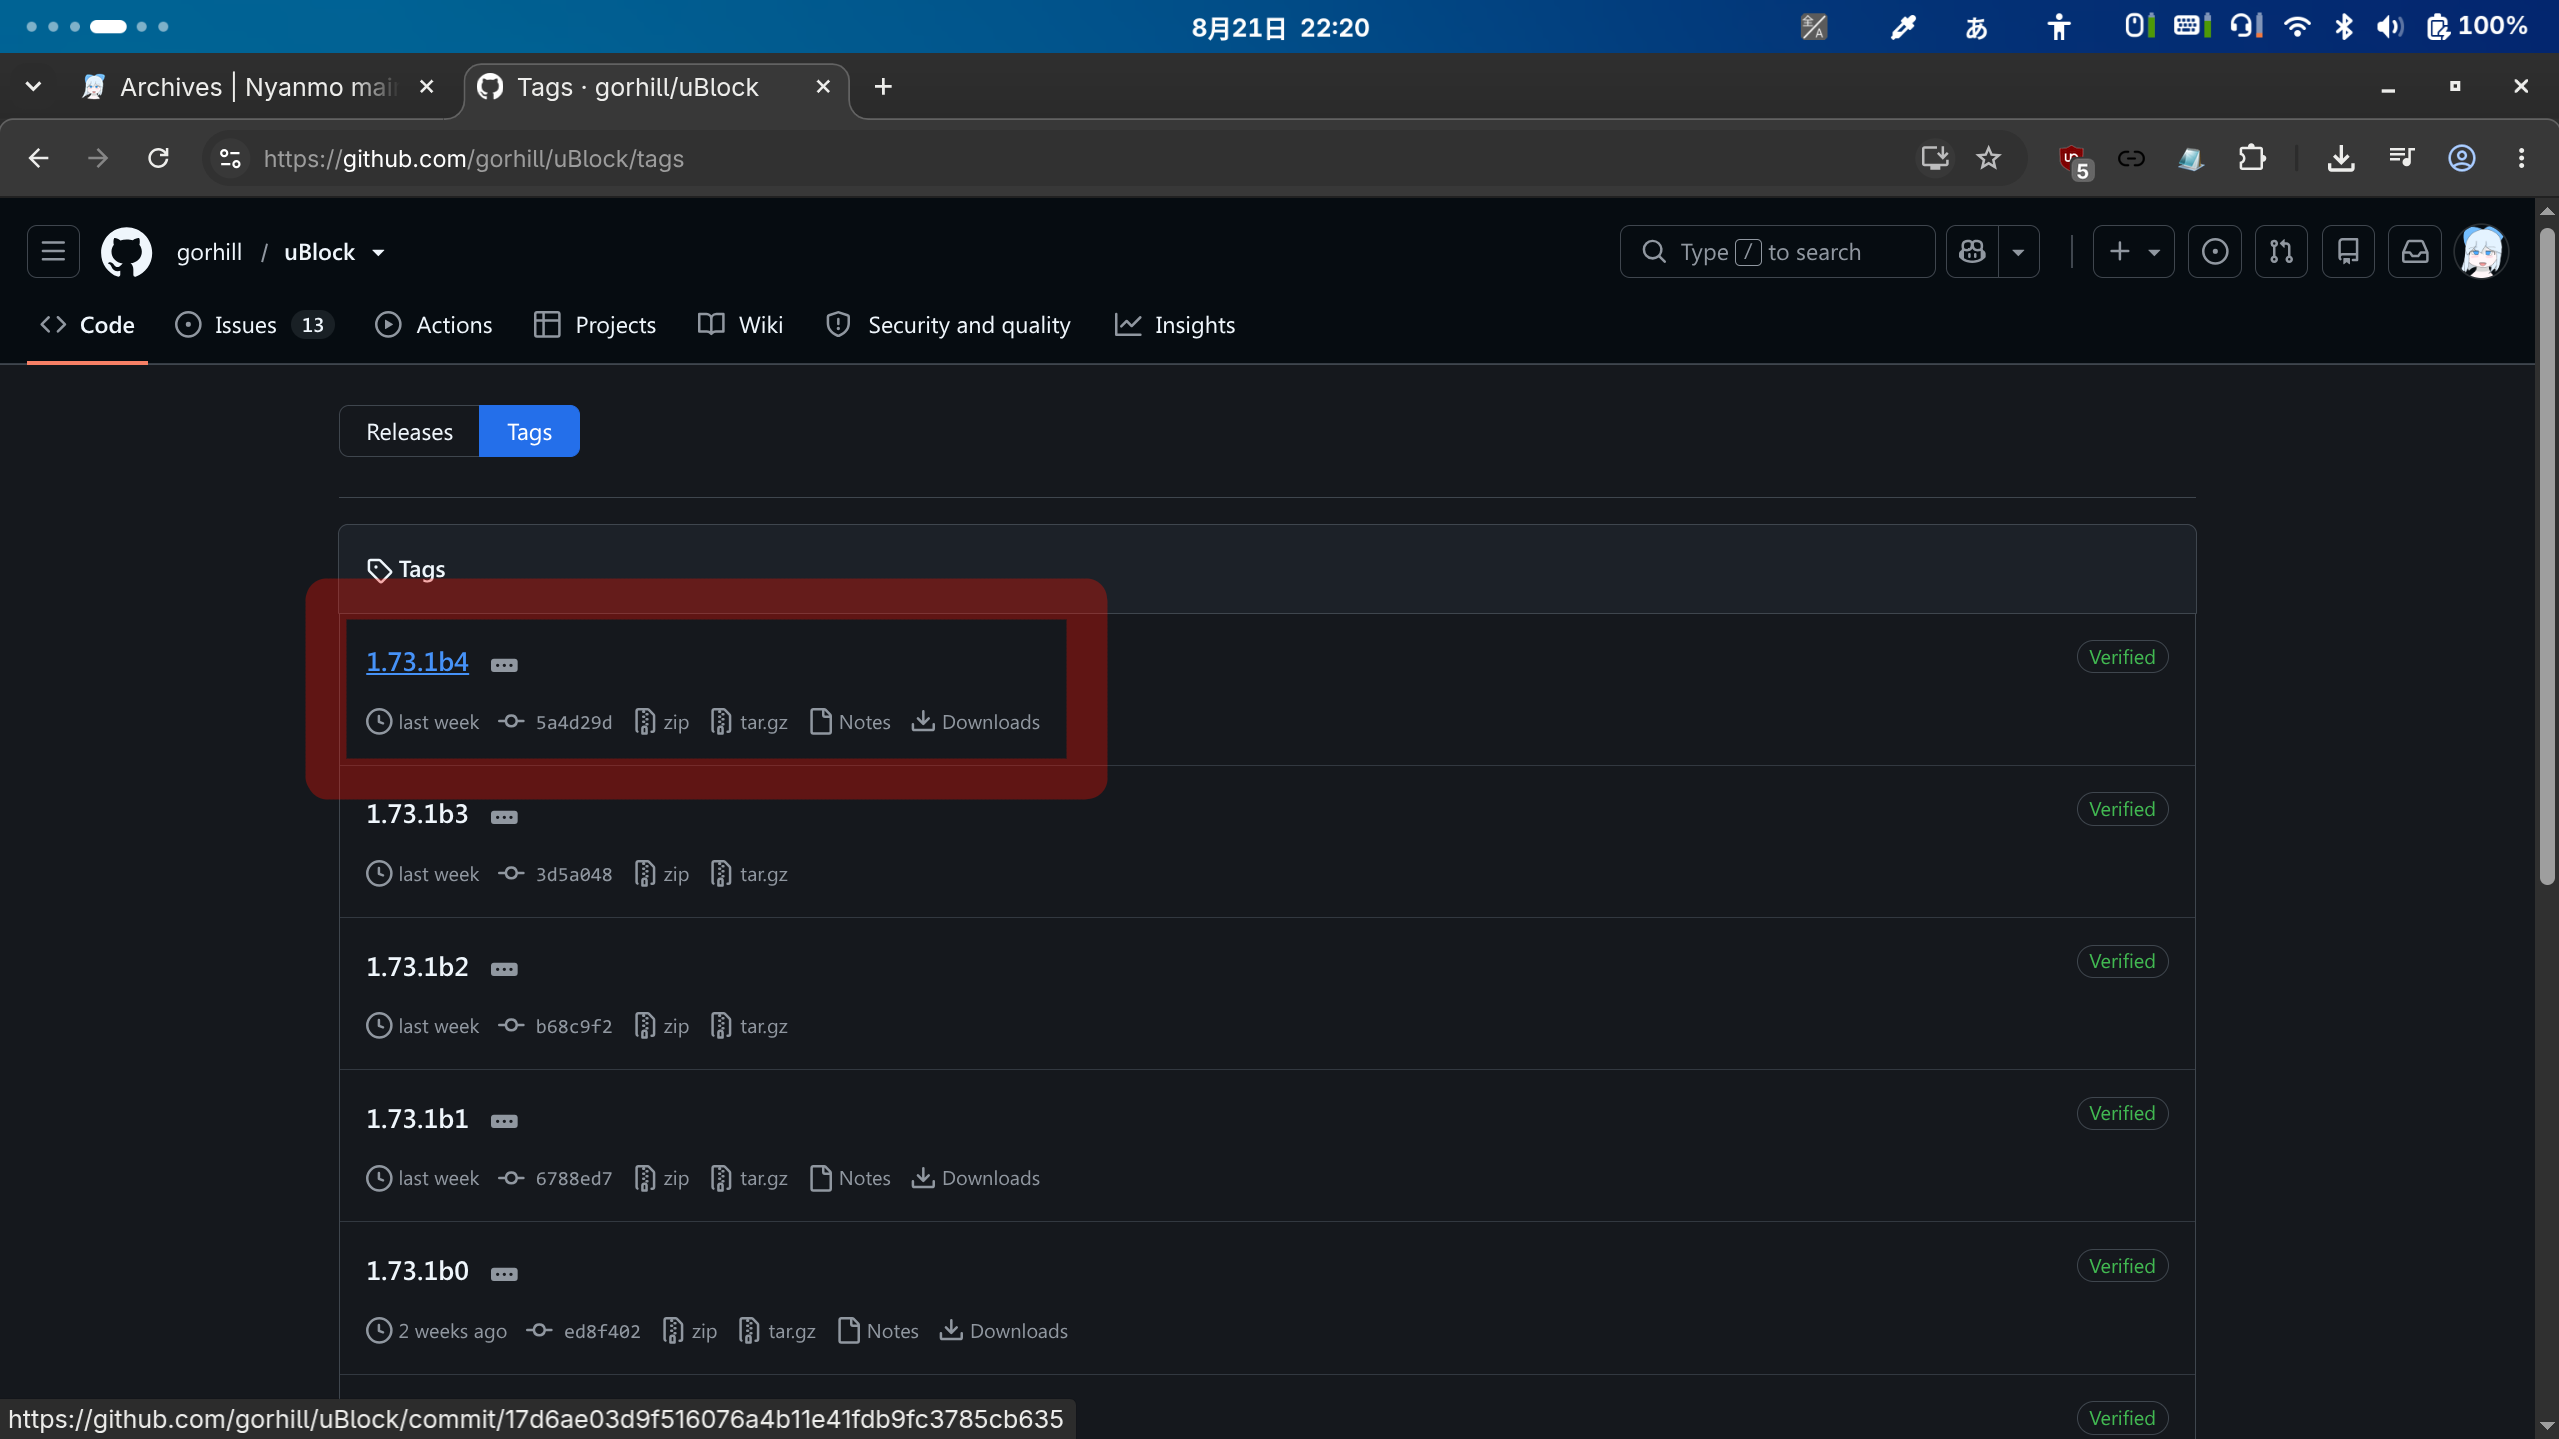2559x1439 pixels.
Task: Open the GitHub global navigation hamburger menu
Action: click(53, 252)
